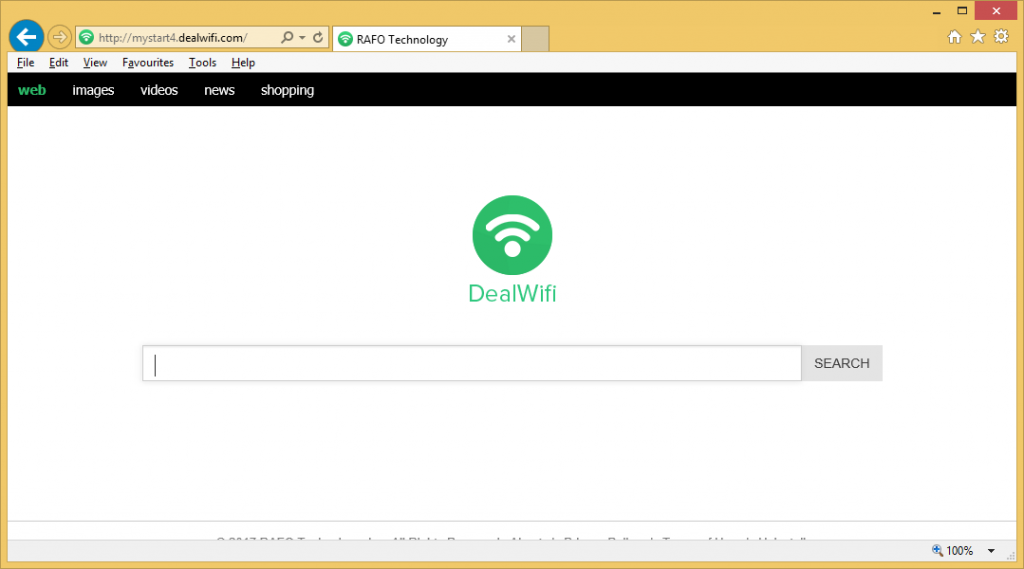
Task: Expand the address bar autocomplete dropdown arrow
Action: click(x=302, y=38)
